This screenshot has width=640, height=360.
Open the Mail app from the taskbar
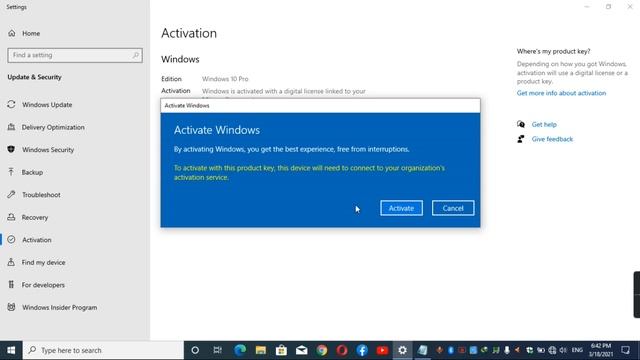[x=301, y=350]
